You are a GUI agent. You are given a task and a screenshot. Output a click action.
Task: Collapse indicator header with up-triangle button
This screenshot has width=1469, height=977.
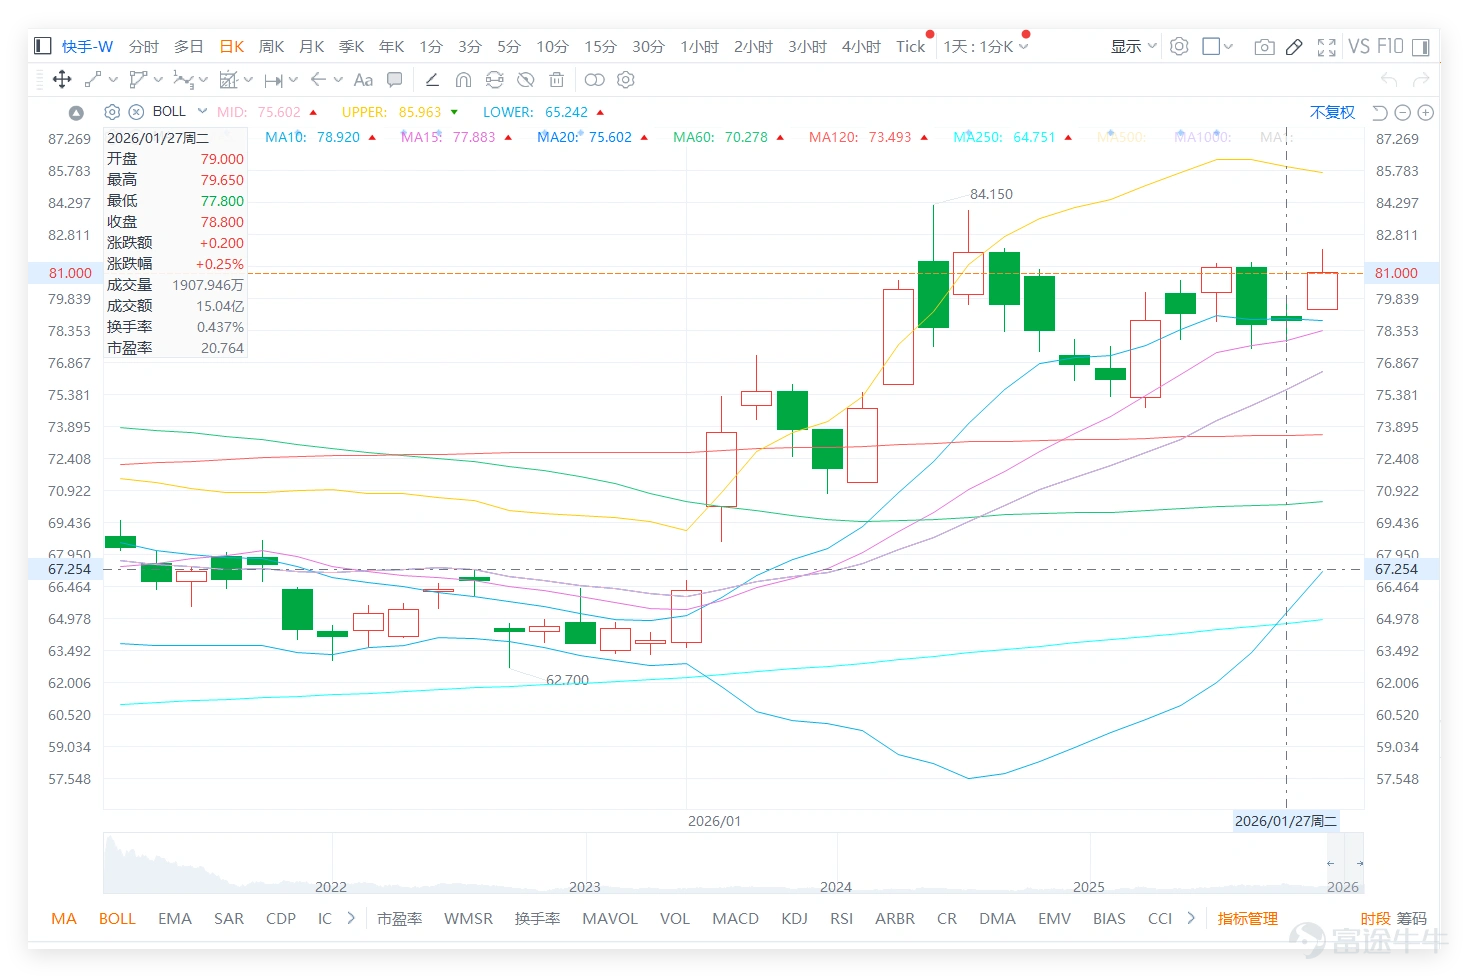[76, 112]
